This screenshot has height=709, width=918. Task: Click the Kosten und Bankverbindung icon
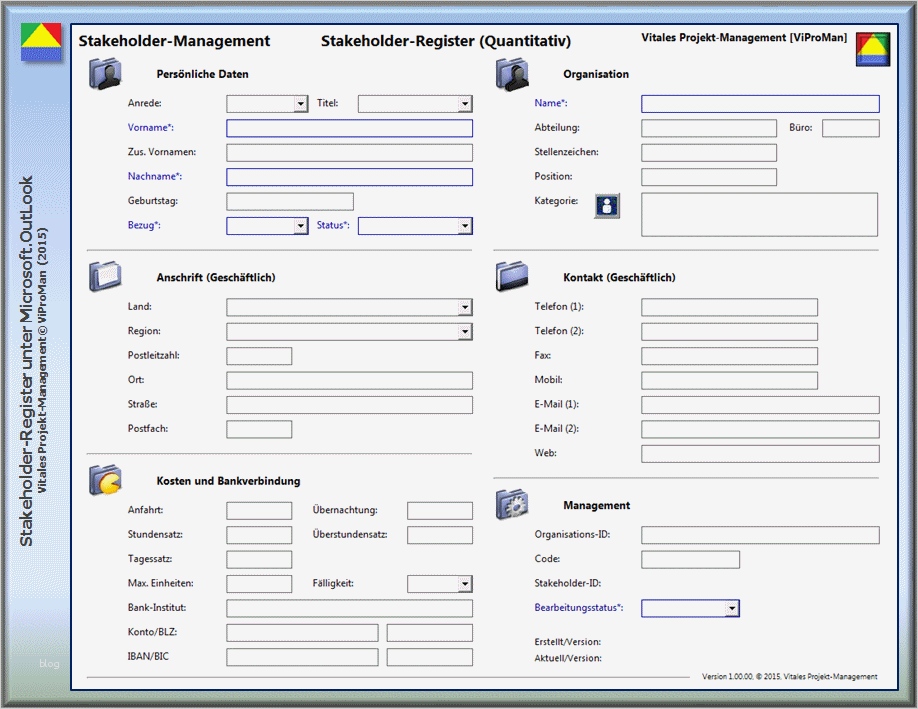coord(104,480)
